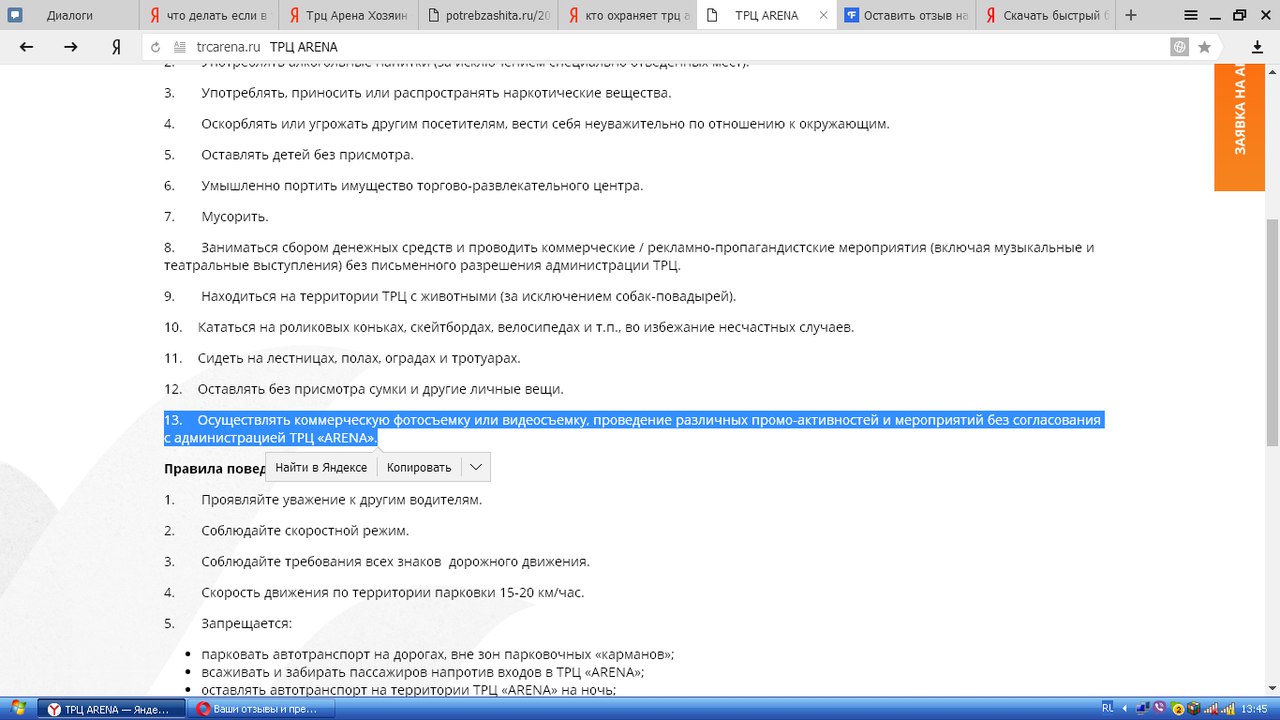Image resolution: width=1280 pixels, height=720 pixels.
Task: Click rule 'Сидеть на лестницах, полах, оградах'
Action: pos(359,357)
